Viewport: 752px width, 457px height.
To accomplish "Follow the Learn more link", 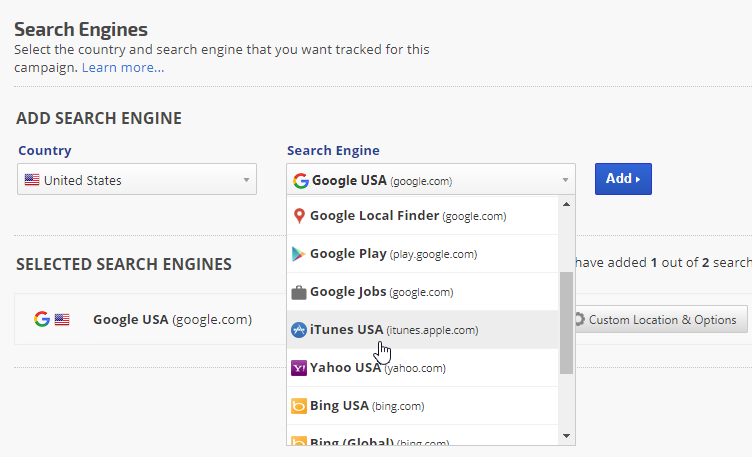I will [123, 68].
